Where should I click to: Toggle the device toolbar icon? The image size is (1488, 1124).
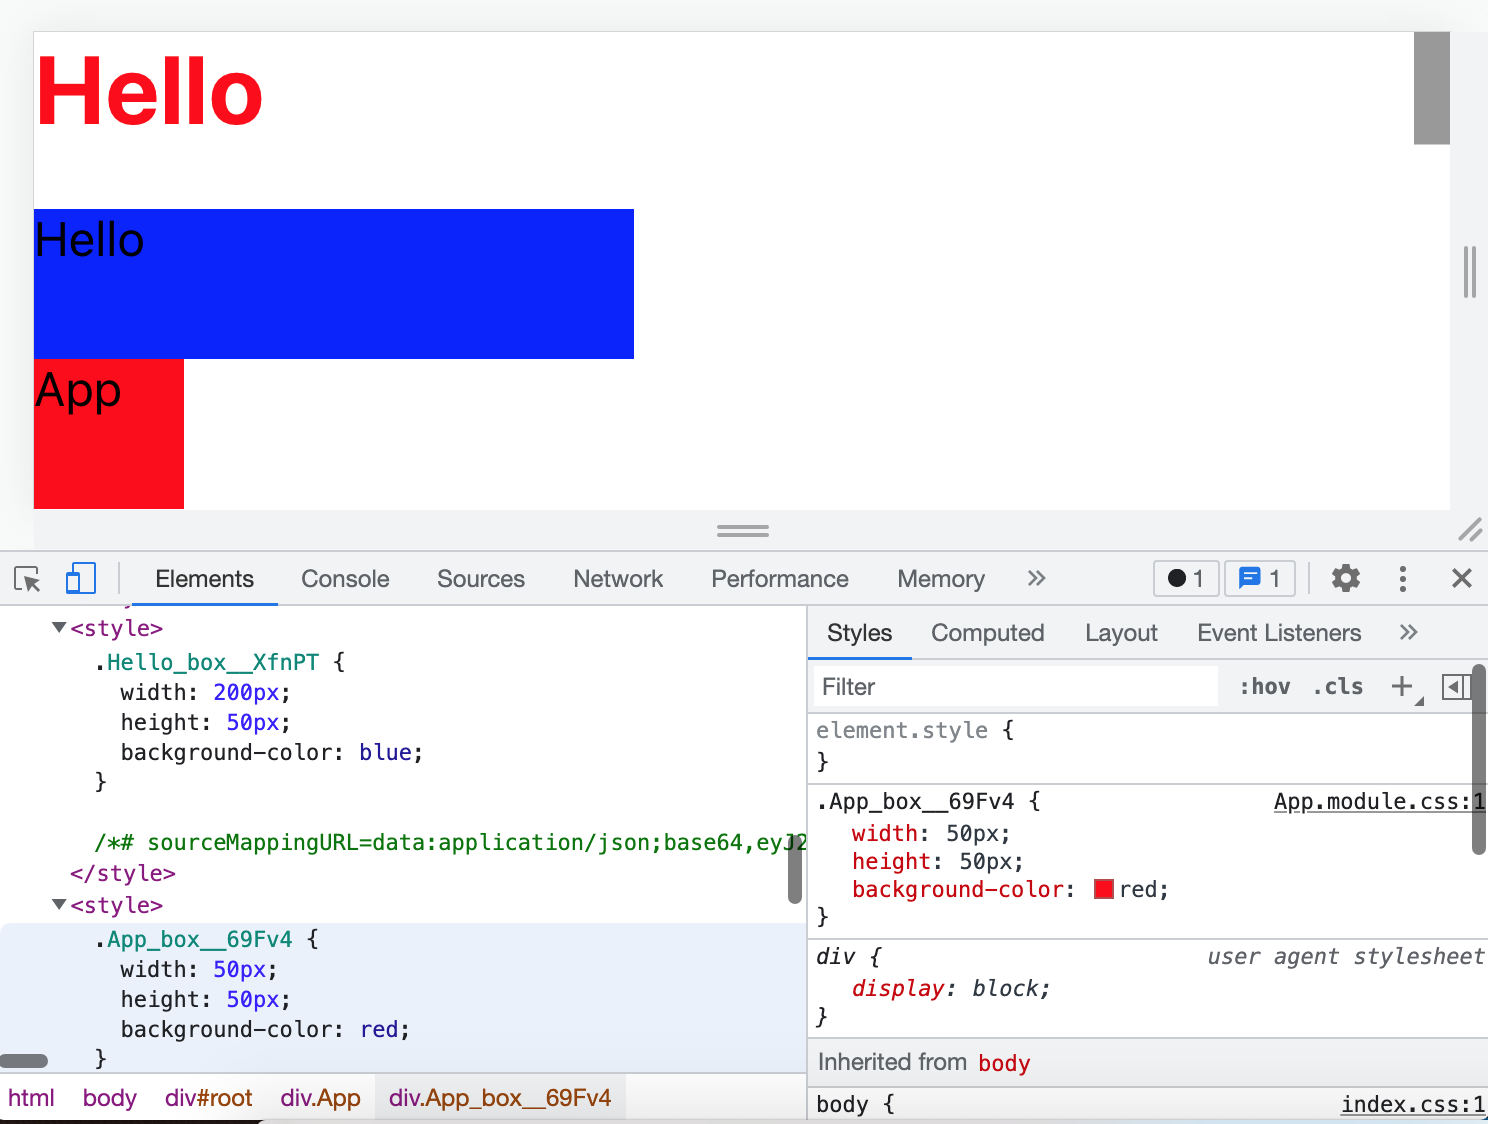coord(80,578)
